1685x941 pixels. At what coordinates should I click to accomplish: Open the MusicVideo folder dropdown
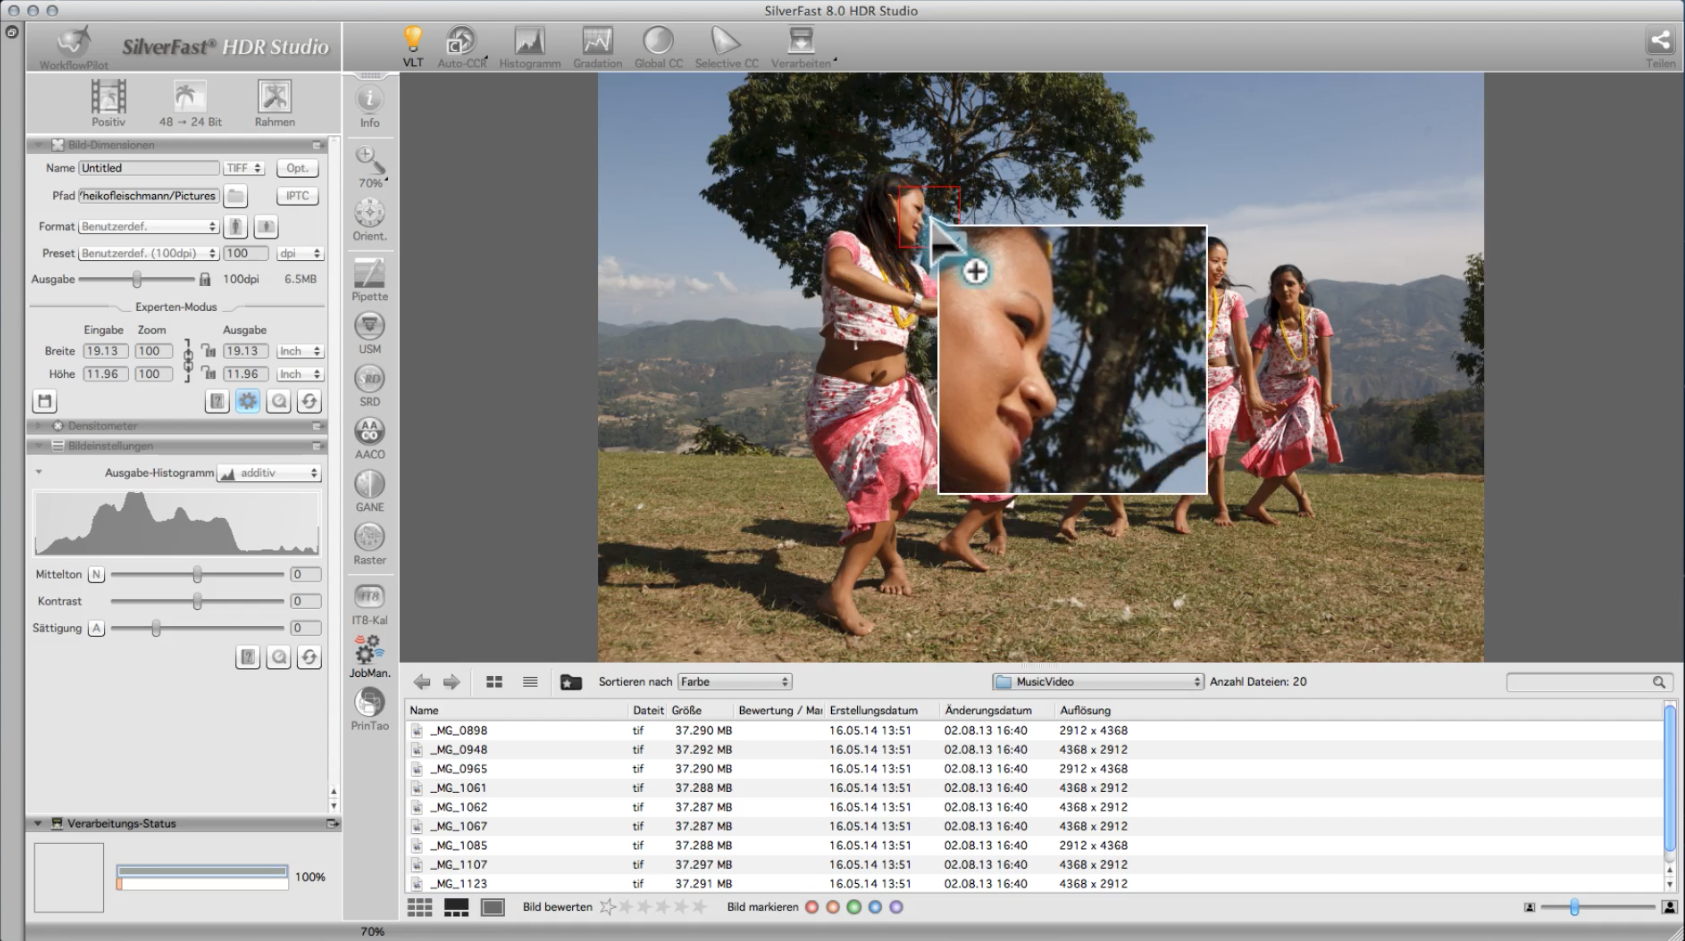click(x=1097, y=682)
